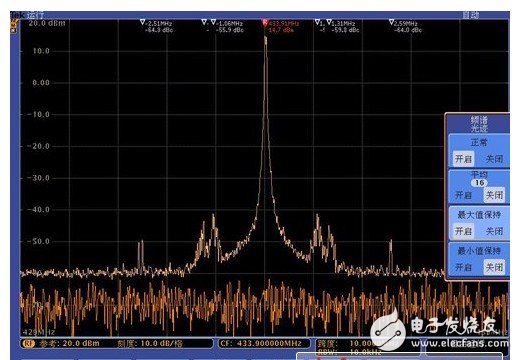Screen dimensions: 518x360
Task: Click the 平均 label in trace menu
Action: point(479,175)
